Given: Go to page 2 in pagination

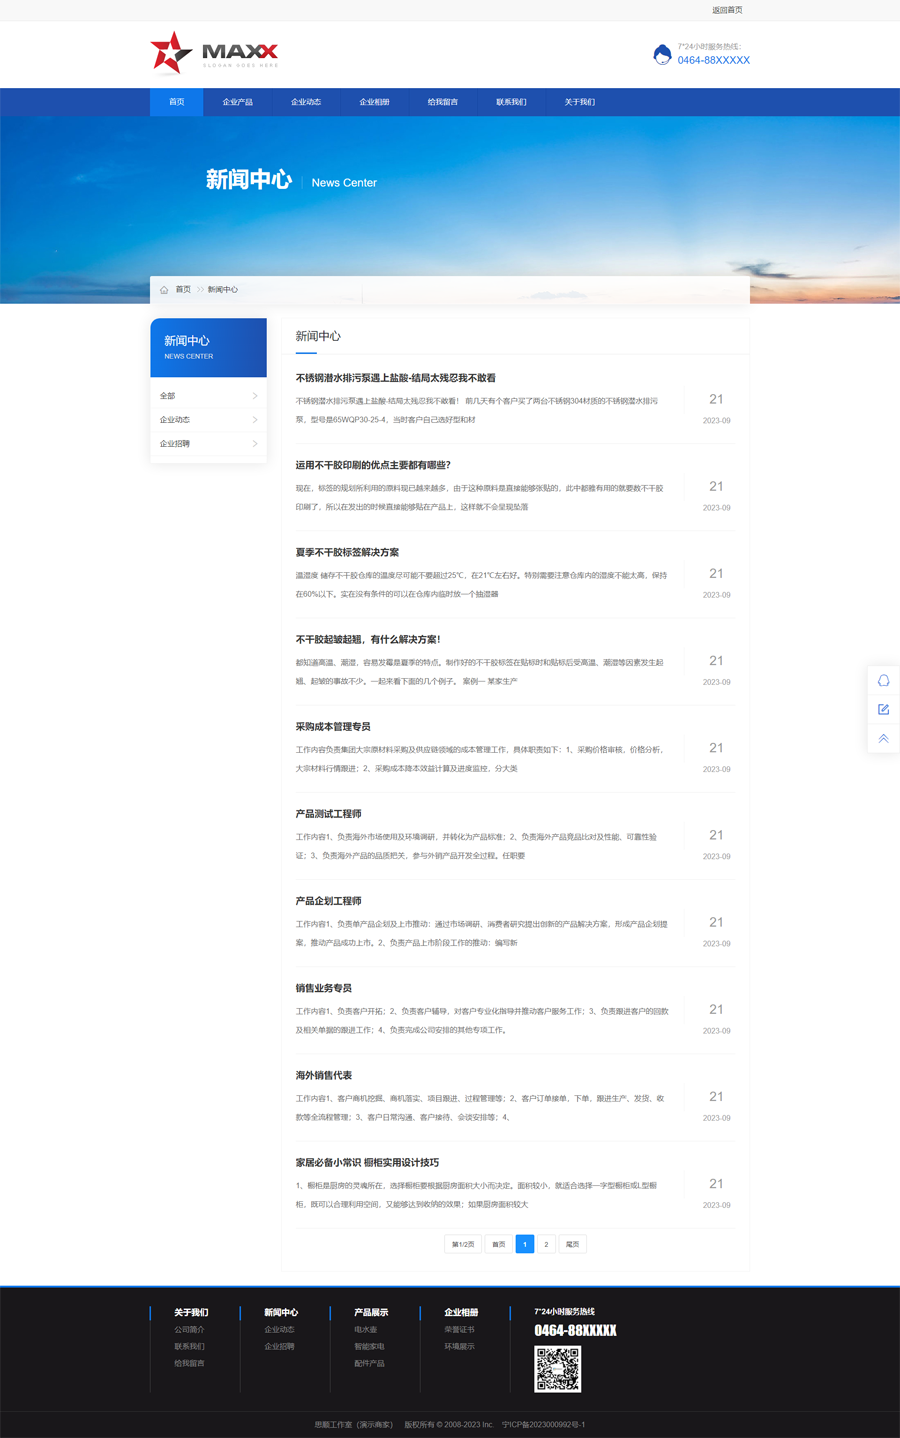Looking at the screenshot, I should tap(546, 1244).
